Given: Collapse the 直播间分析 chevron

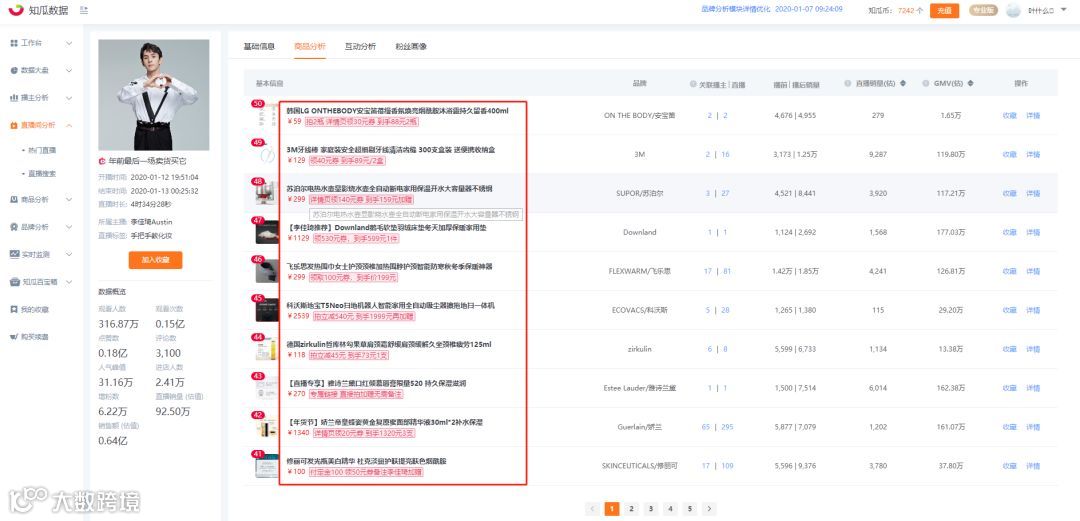Looking at the screenshot, I should point(69,125).
